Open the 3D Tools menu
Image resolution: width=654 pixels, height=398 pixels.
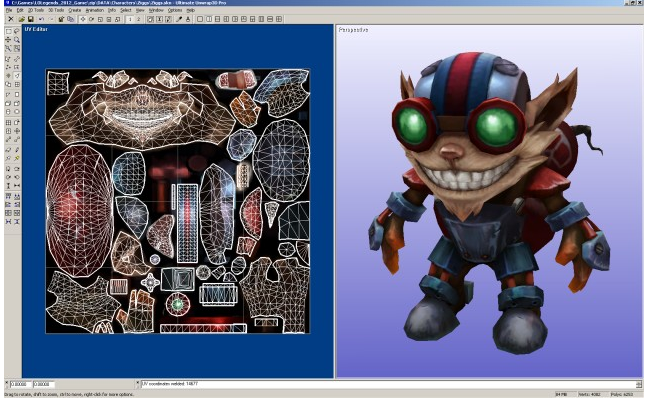coord(56,10)
